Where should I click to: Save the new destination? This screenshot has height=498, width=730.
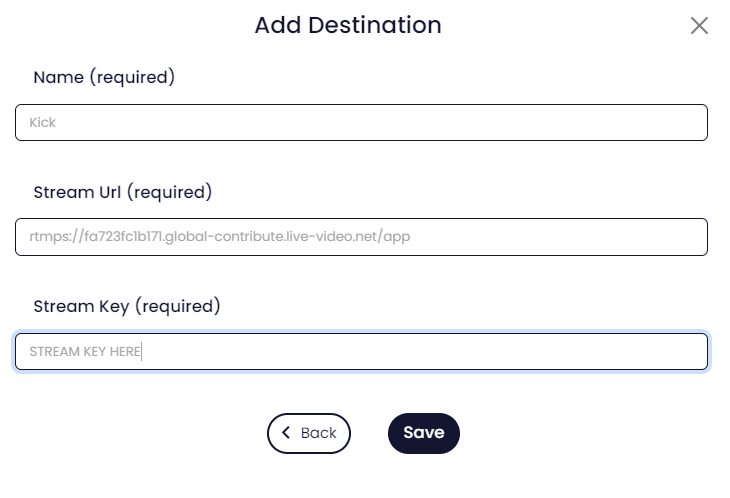423,433
